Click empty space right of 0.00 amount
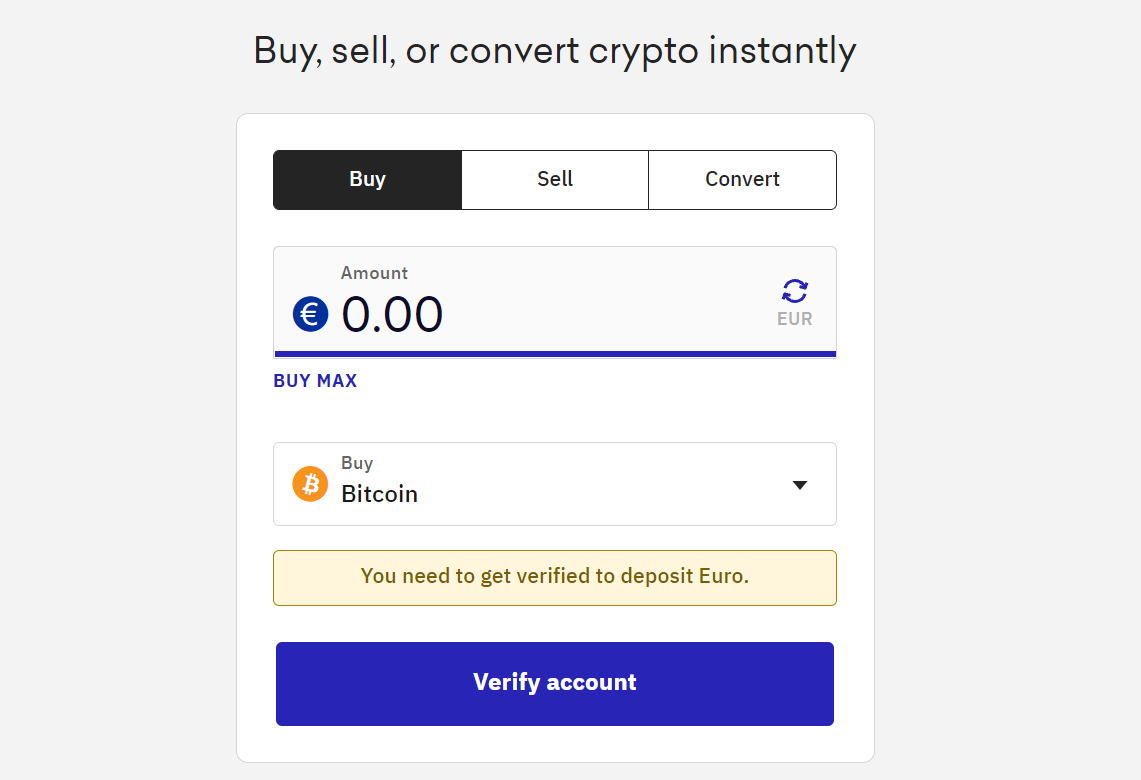Viewport: 1141px width, 780px height. coord(600,315)
